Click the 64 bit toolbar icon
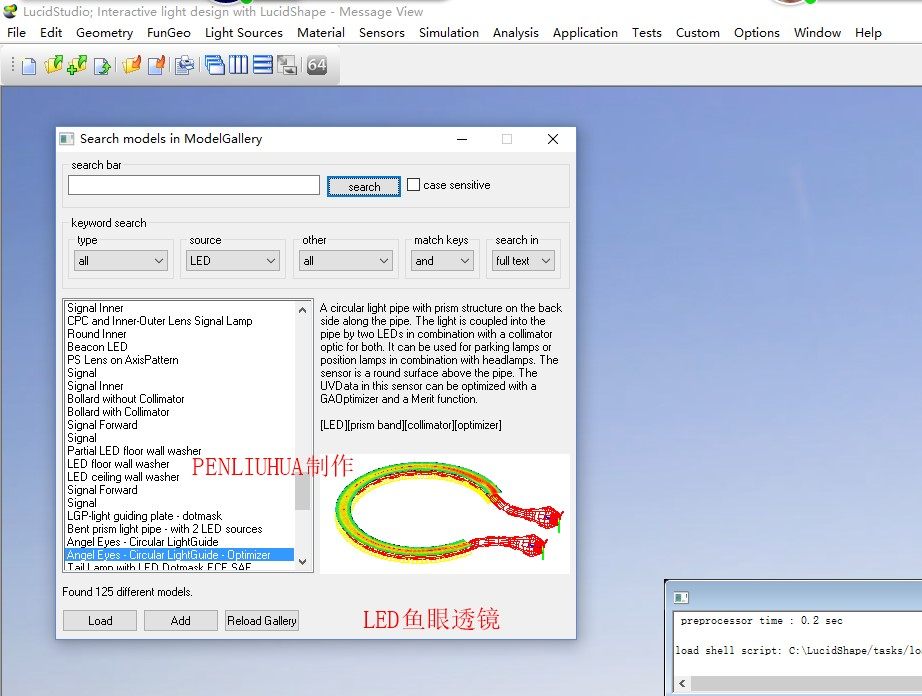The width and height of the screenshot is (922, 696). click(x=316, y=65)
